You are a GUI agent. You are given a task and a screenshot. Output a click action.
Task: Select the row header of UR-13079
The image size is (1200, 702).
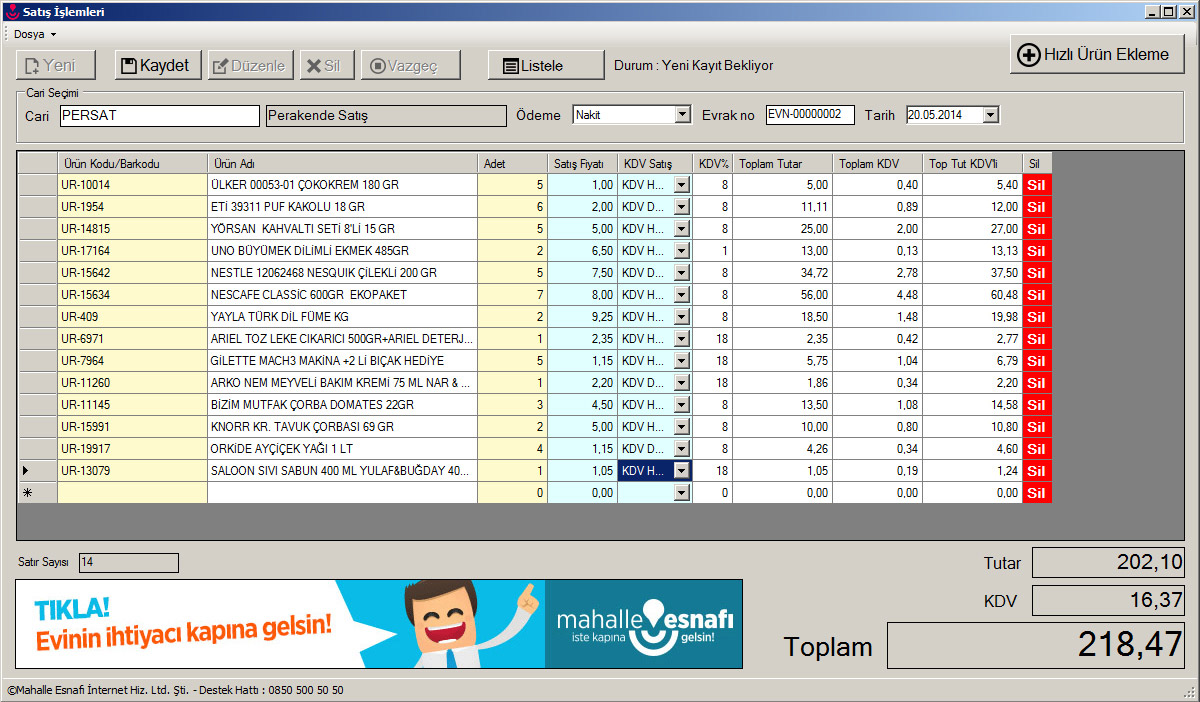37,471
